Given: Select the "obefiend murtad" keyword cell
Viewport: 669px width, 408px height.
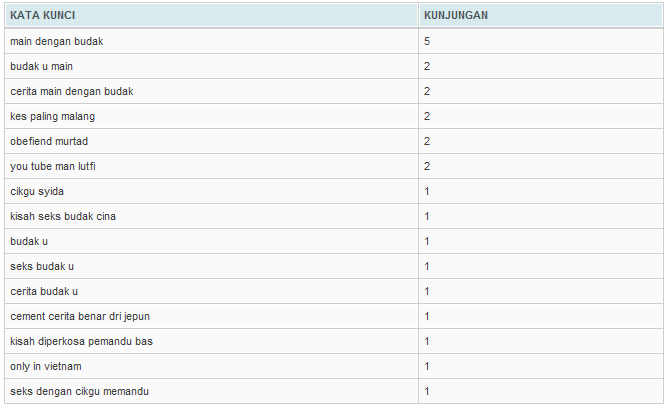Looking at the screenshot, I should point(49,141).
